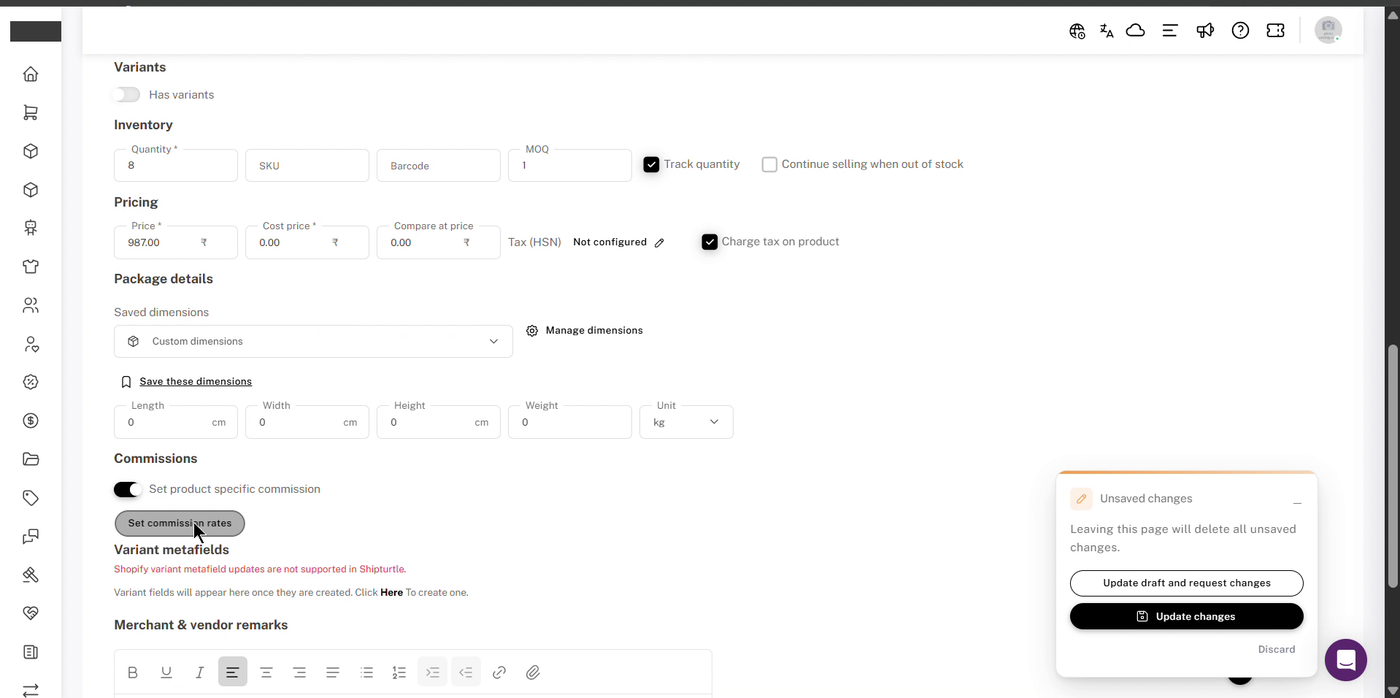This screenshot has height=698, width=1400.
Task: Click the Update changes button
Action: coord(1187,617)
